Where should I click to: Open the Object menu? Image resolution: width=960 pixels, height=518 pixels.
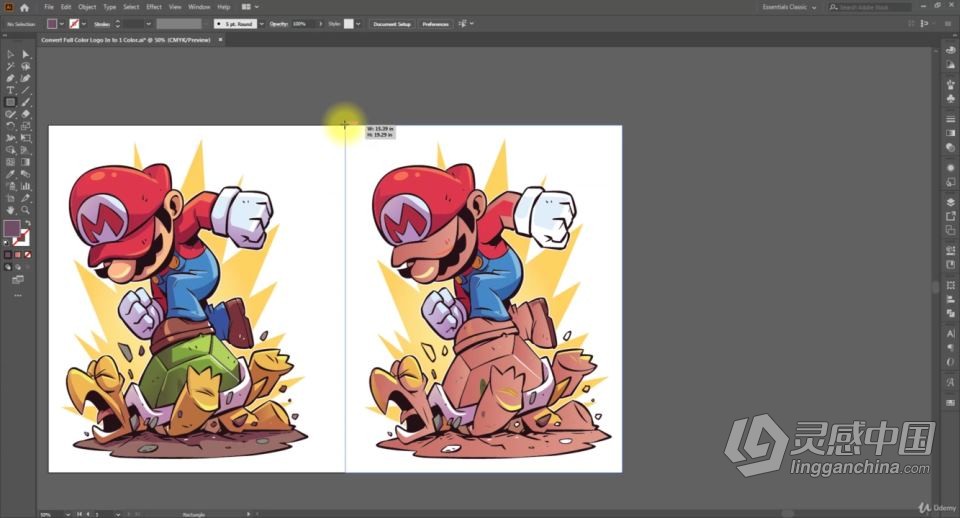(x=87, y=7)
